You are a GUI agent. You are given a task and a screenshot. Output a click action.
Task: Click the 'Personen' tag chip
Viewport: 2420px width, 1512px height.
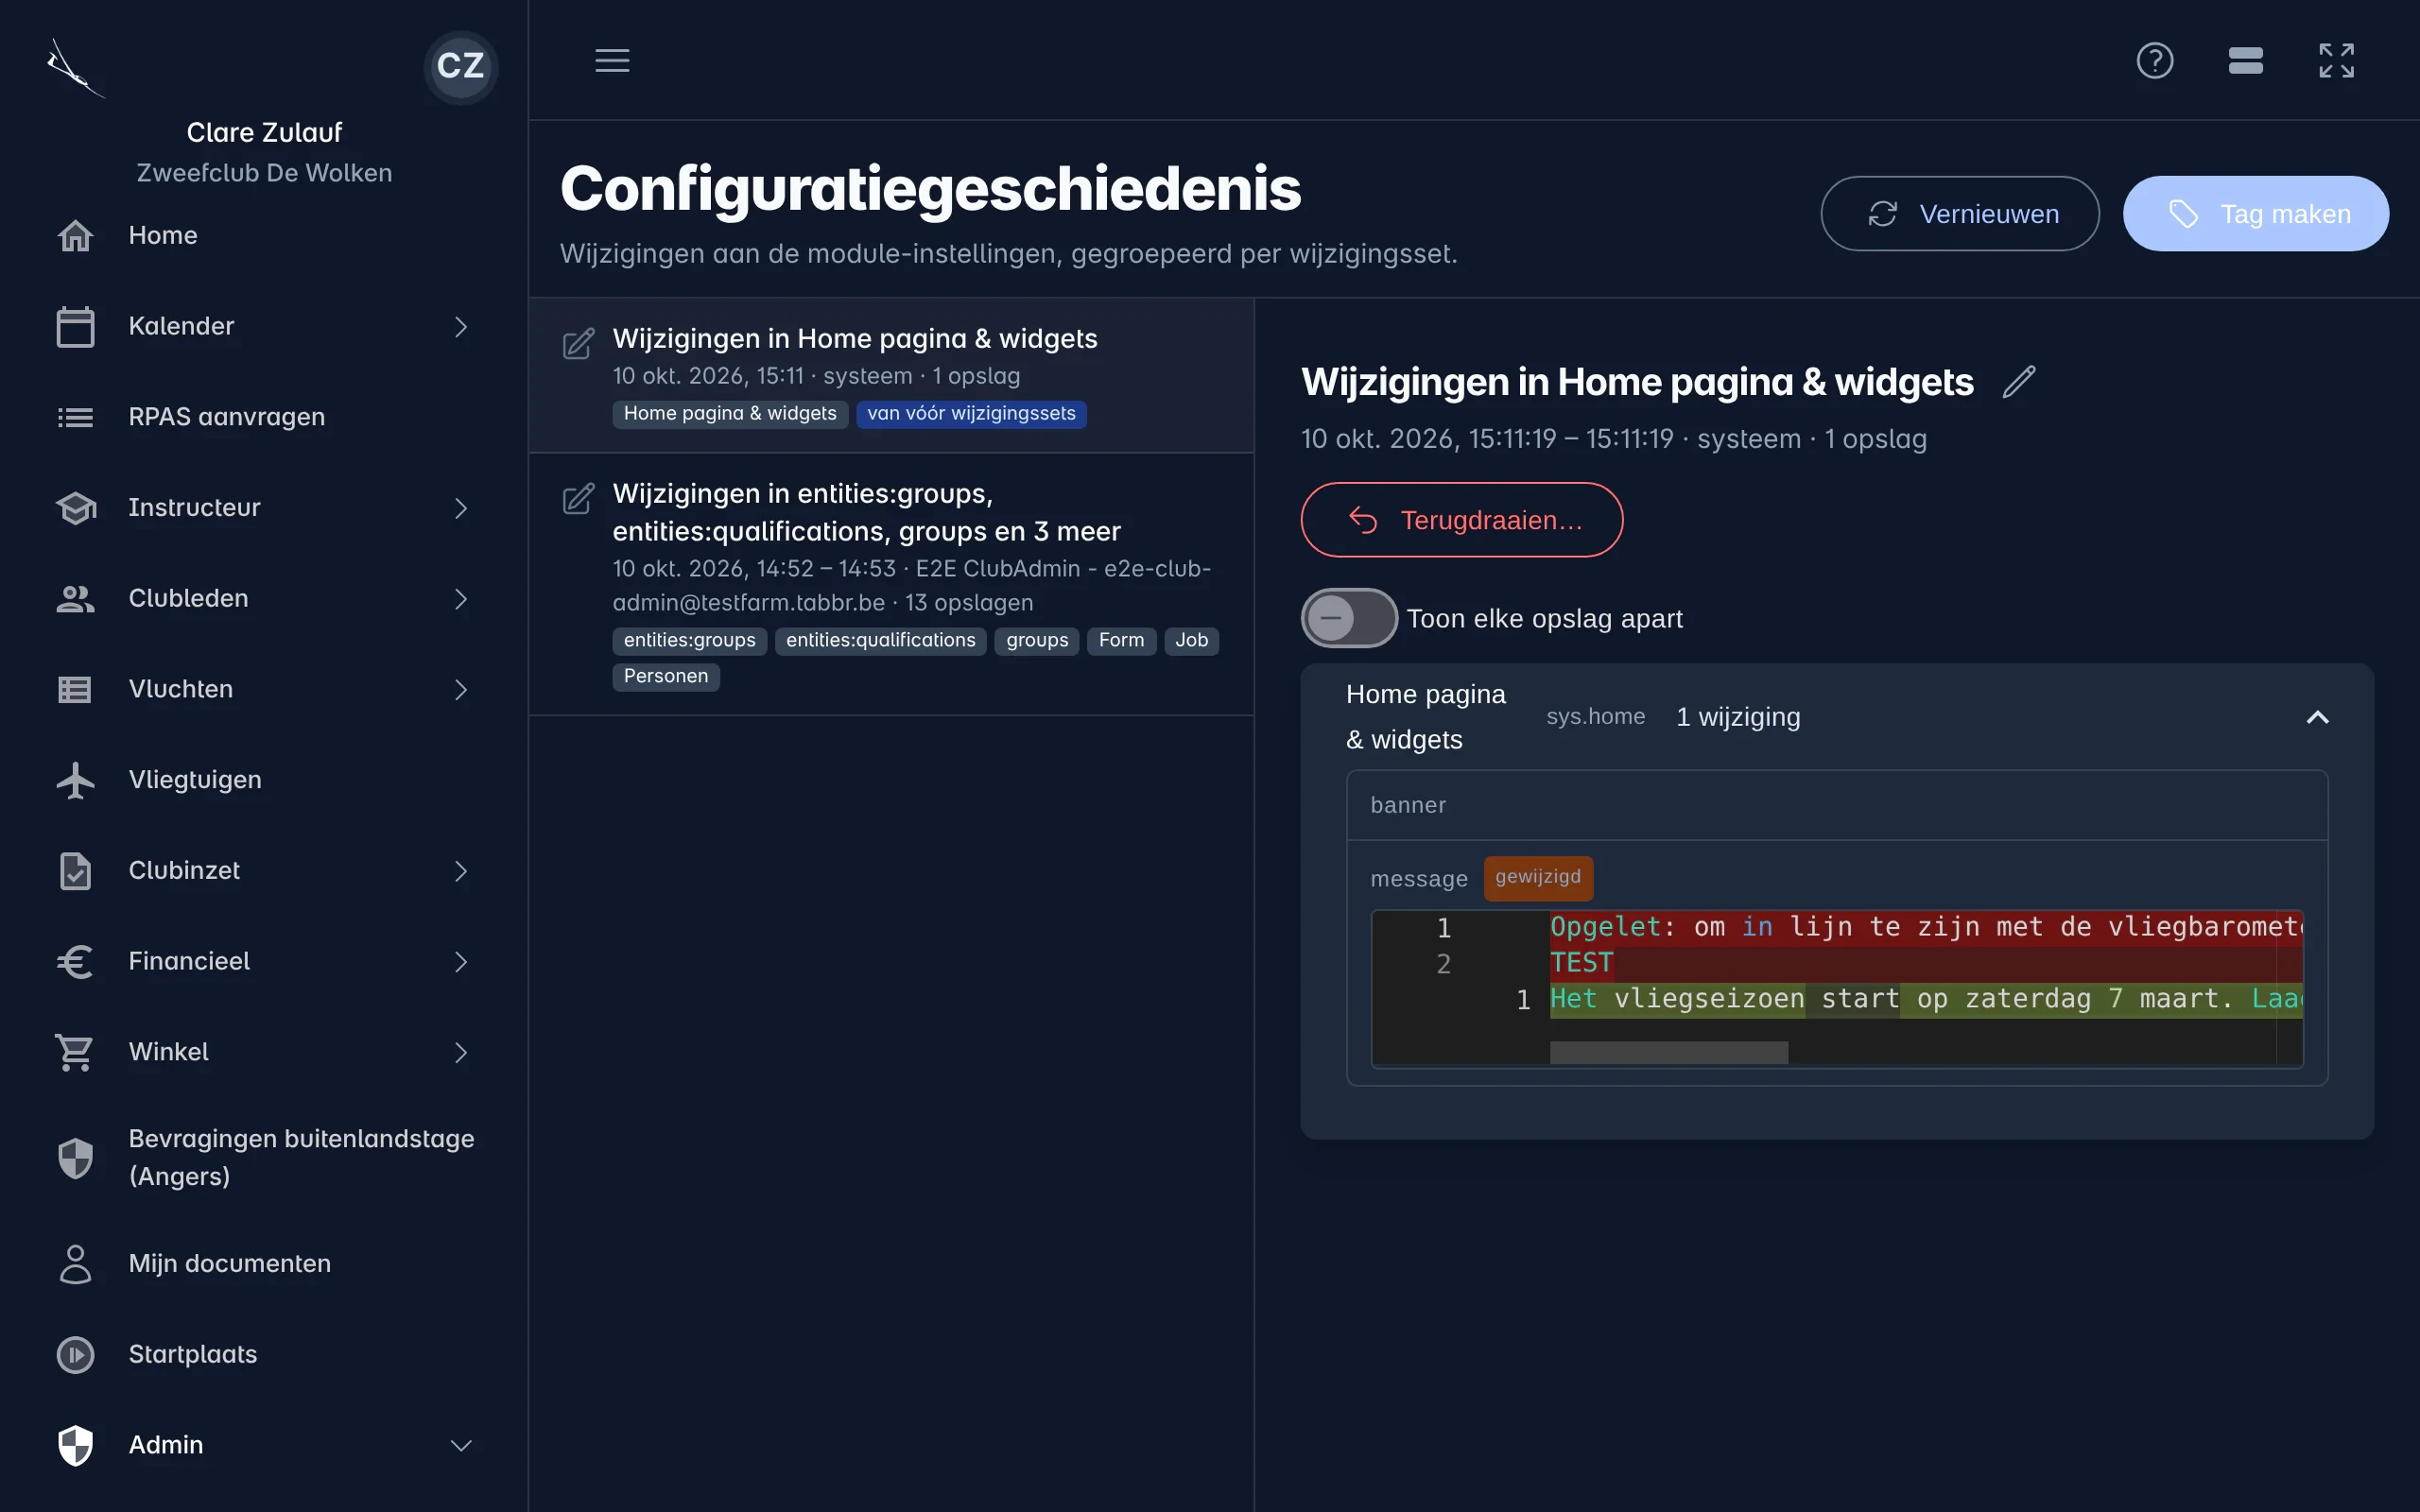(x=665, y=677)
